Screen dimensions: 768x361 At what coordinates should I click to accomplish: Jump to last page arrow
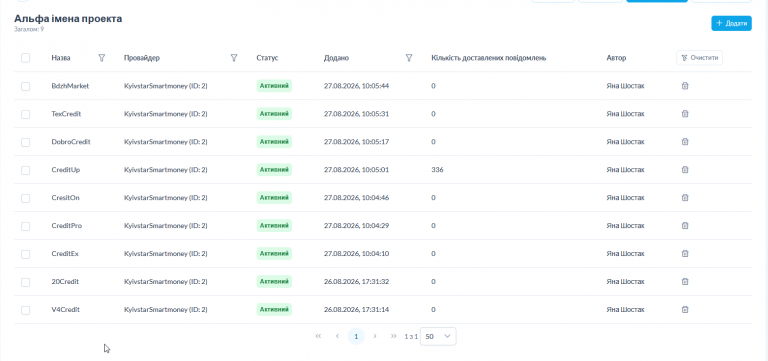pyautogui.click(x=393, y=336)
